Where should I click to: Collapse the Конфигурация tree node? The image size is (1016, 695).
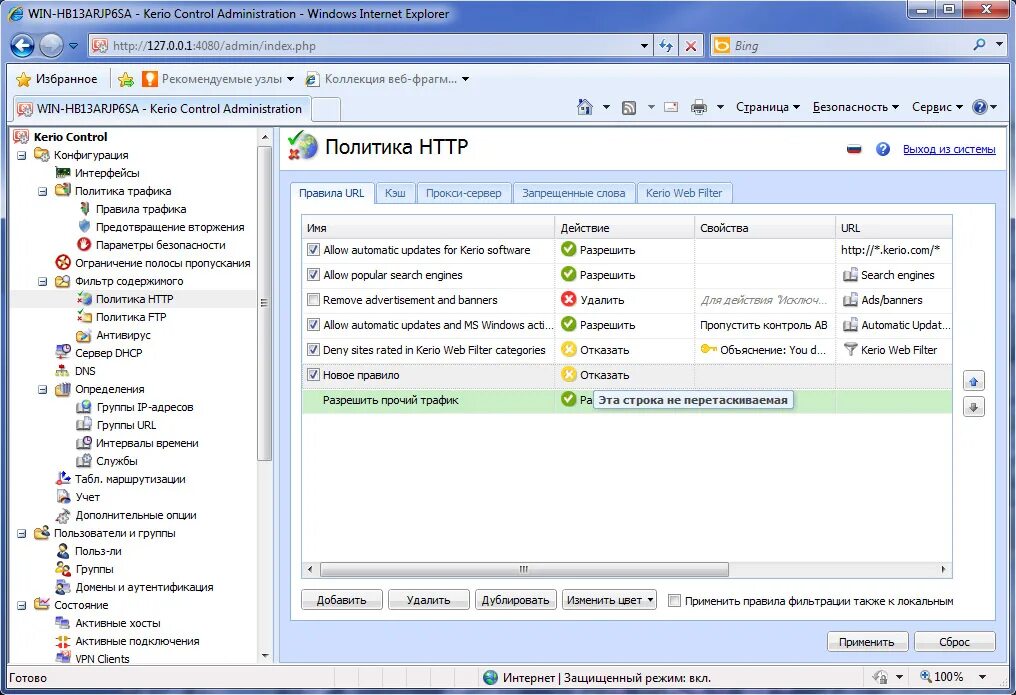point(21,155)
